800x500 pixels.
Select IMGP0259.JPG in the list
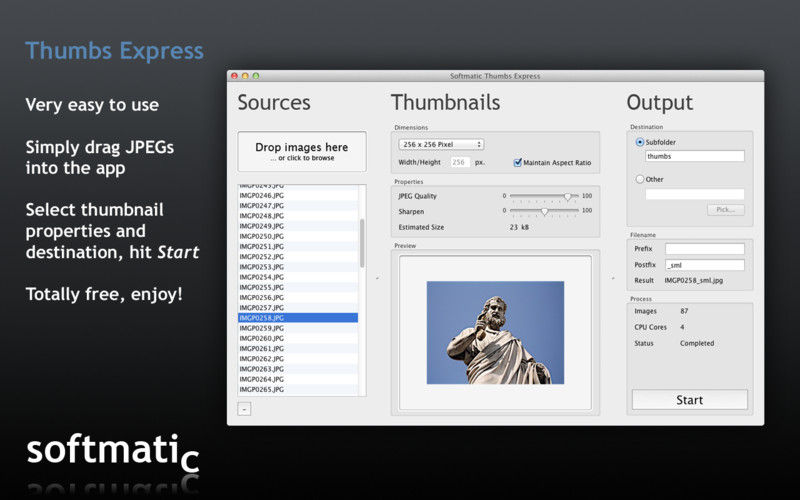298,328
